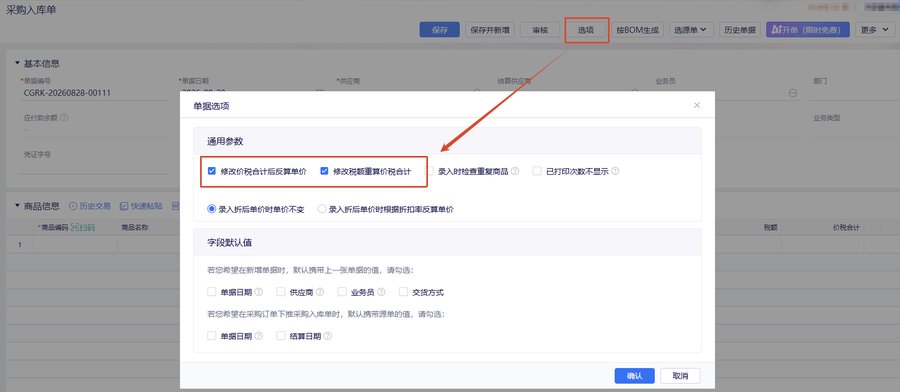Screen dimensions: 900x392
Task: Click 确认 in the 单据选项 dialog
Action: pyautogui.click(x=634, y=376)
